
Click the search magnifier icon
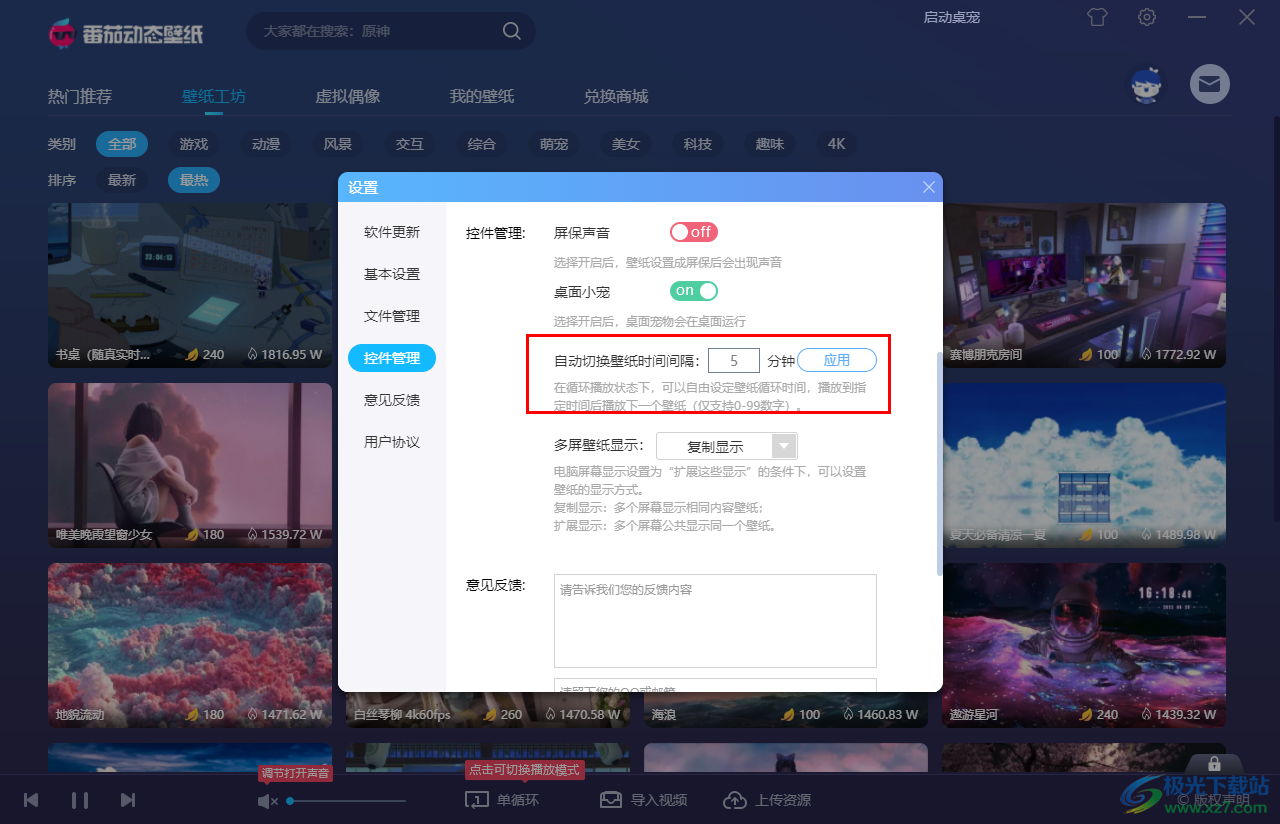511,31
